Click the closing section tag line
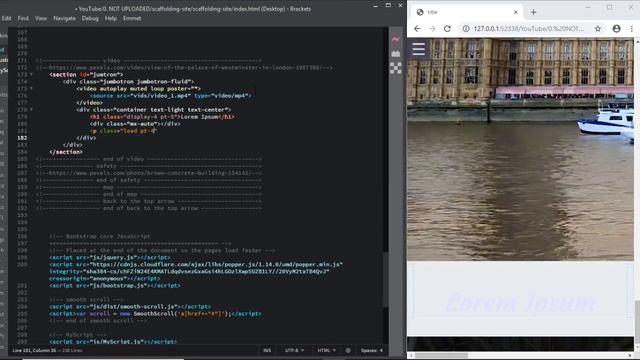 [x=66, y=152]
